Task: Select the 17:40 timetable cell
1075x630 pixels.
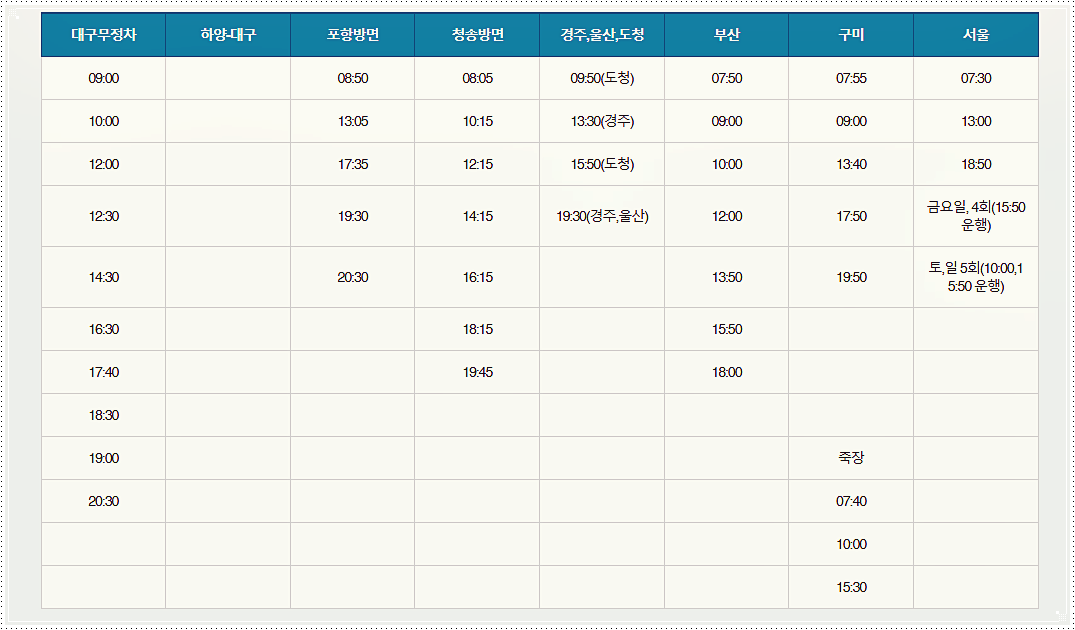Action: [104, 372]
